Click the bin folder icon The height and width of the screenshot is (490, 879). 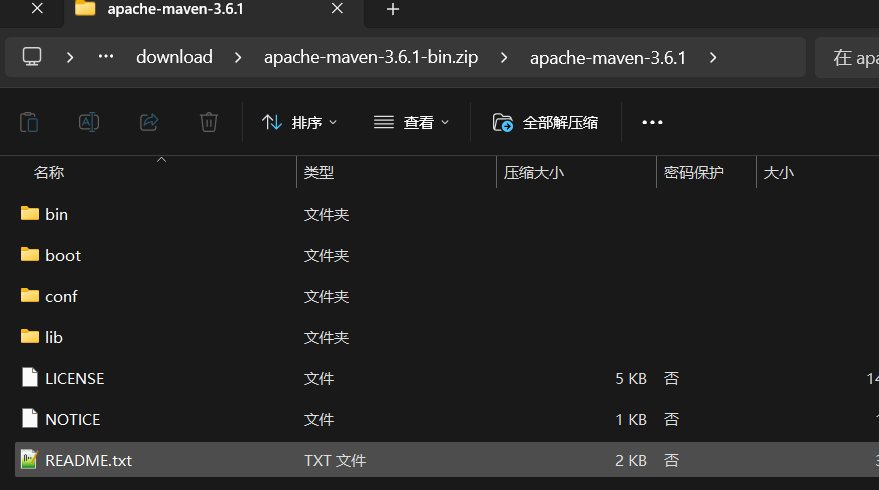(x=30, y=213)
